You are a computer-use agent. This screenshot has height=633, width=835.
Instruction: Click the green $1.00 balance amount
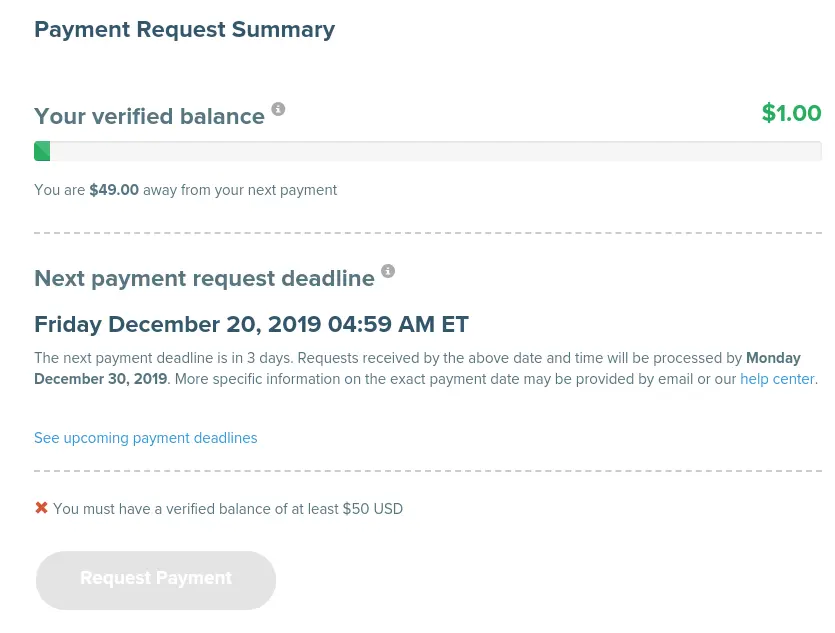pos(791,113)
